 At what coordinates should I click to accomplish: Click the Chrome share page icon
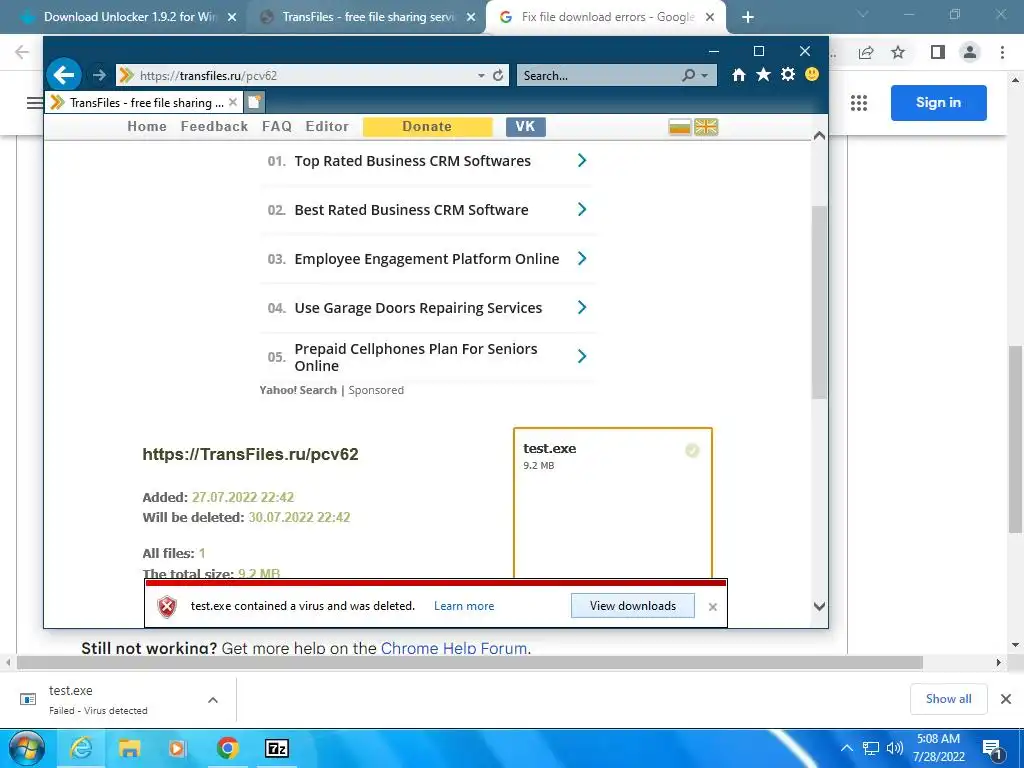click(x=866, y=52)
